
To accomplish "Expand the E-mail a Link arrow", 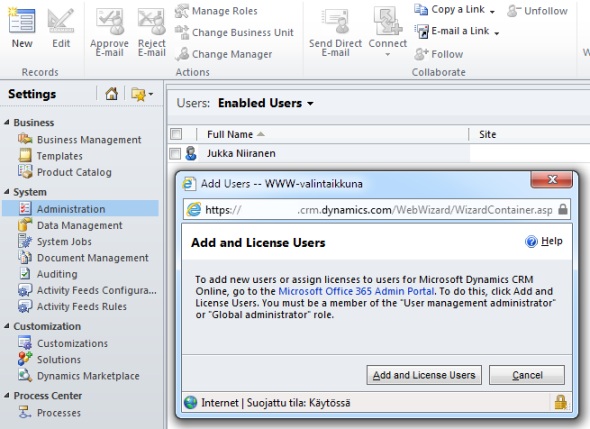I will pos(497,33).
